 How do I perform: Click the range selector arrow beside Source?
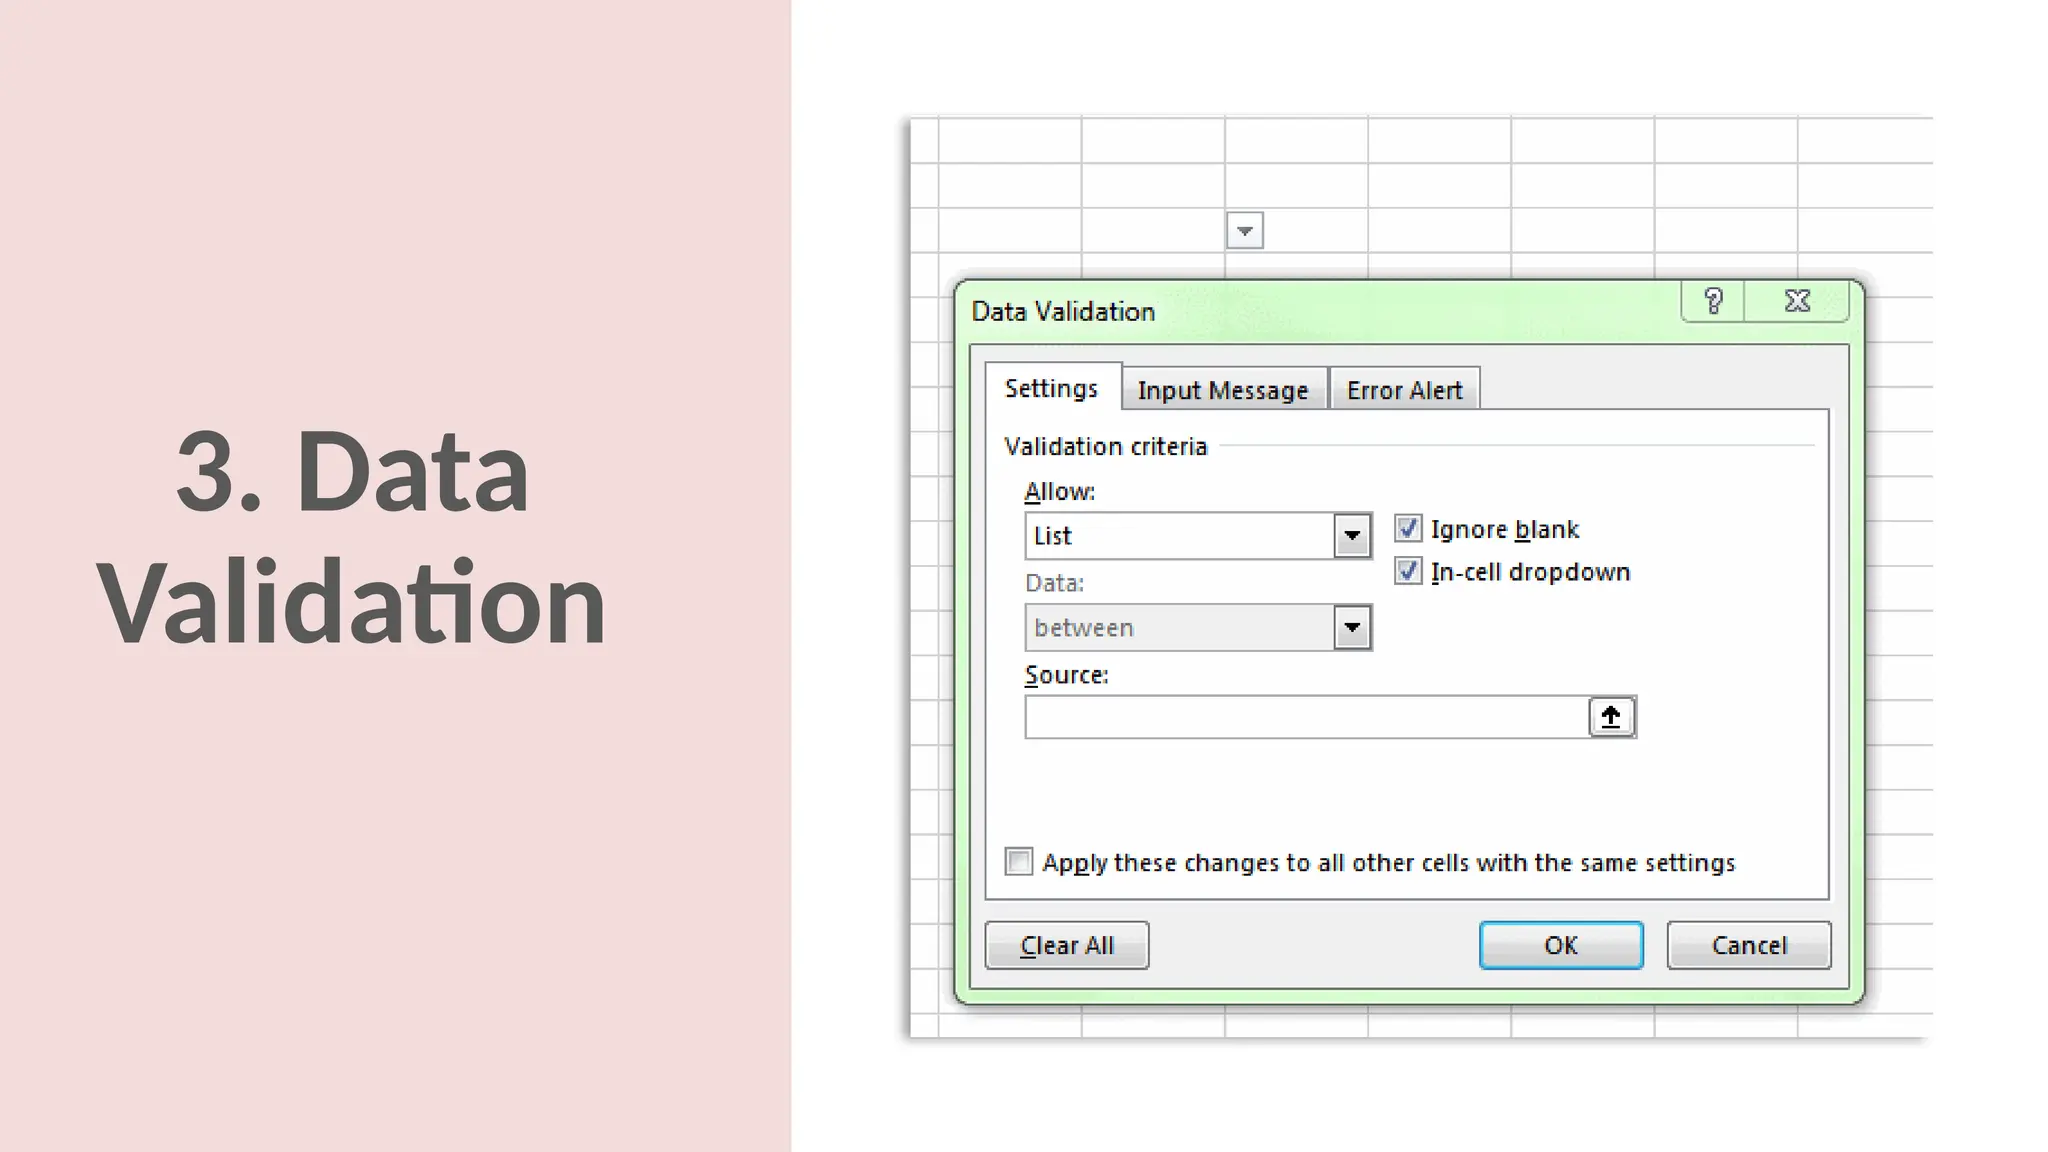coord(1611,717)
